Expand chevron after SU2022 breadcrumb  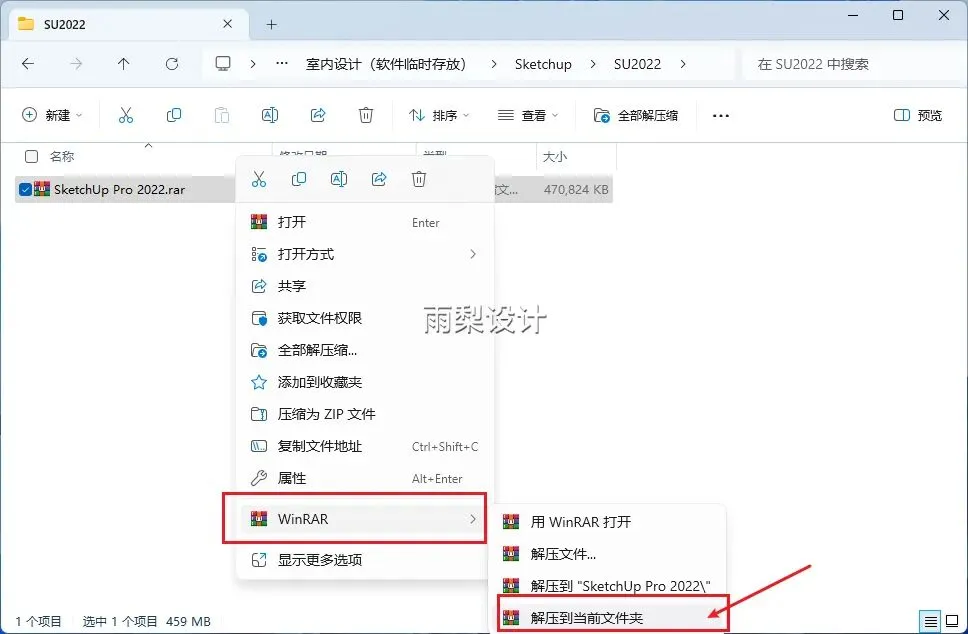point(682,64)
